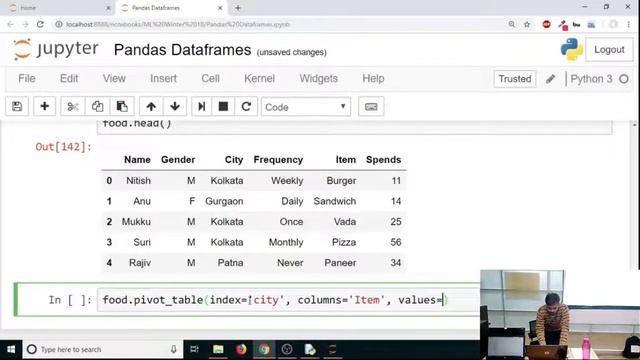This screenshot has height=360, width=640.
Task: Move the selected cell up
Action: 151,107
